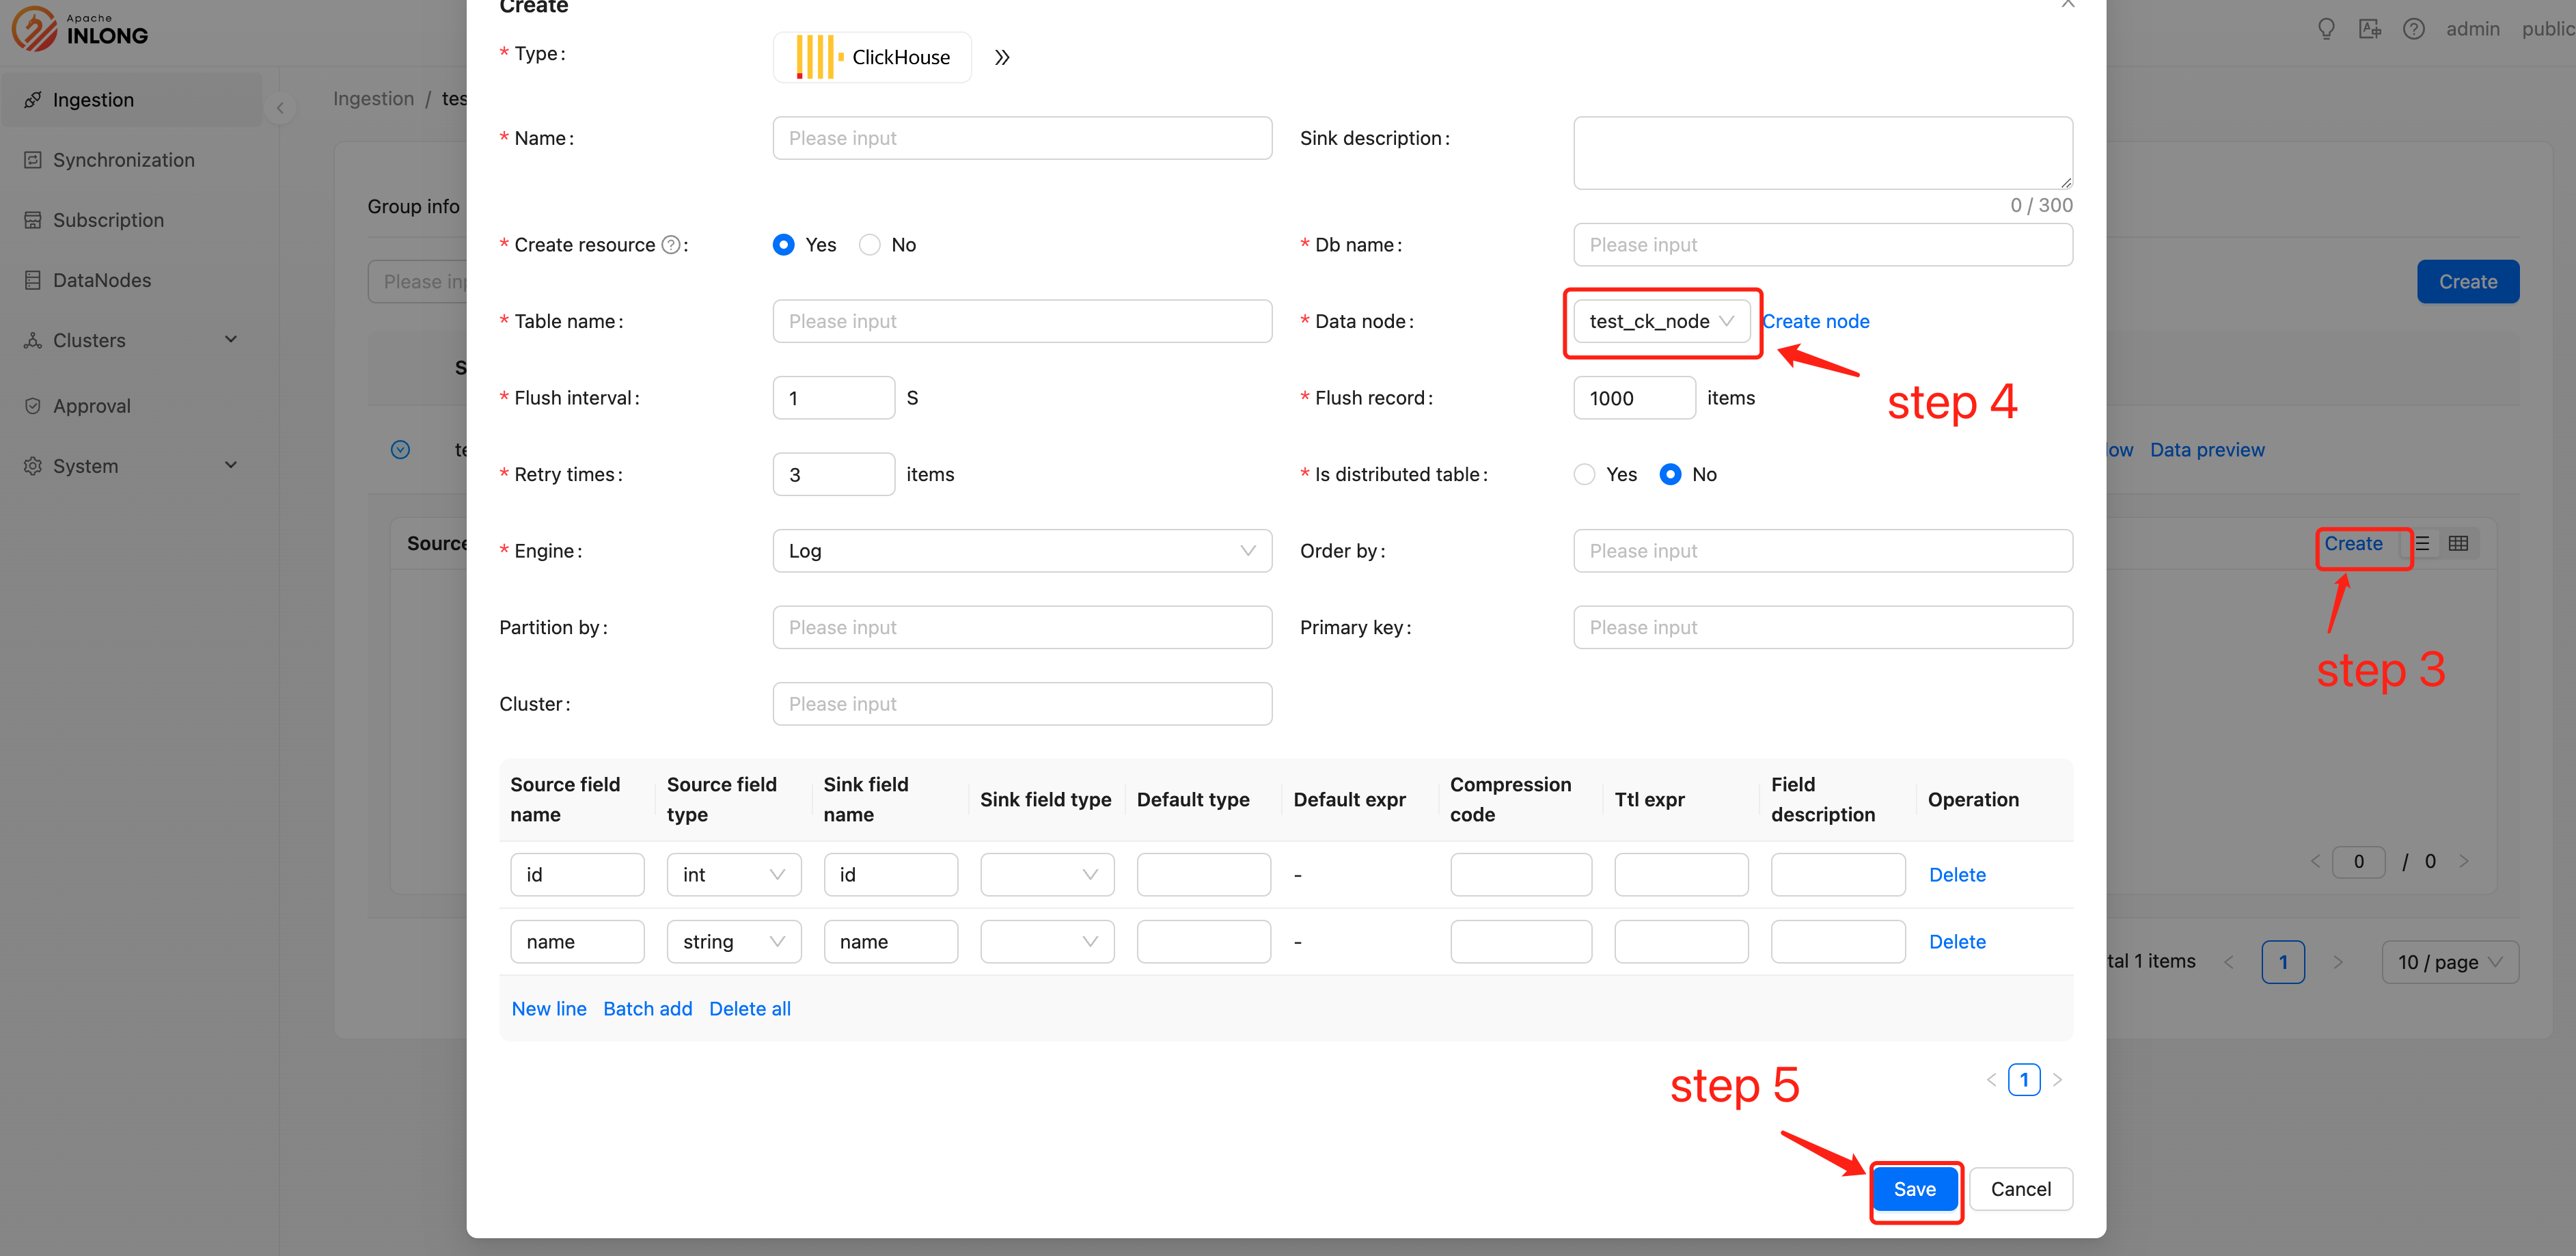This screenshot has width=2576, height=1256.
Task: Open the Data node dropdown
Action: (x=1660, y=321)
